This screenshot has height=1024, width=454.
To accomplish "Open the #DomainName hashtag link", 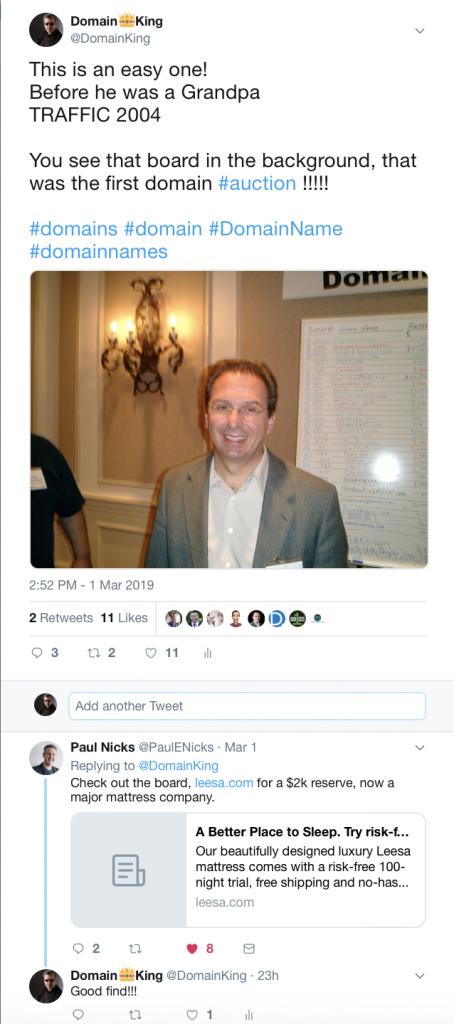I will [276, 229].
